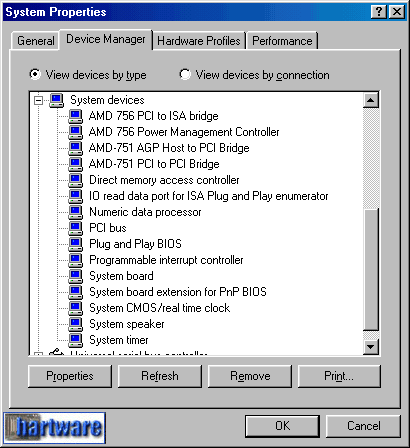Select System board extension for PnP BIOS text
Viewport: 410px width, 448px height.
pyautogui.click(x=178, y=292)
